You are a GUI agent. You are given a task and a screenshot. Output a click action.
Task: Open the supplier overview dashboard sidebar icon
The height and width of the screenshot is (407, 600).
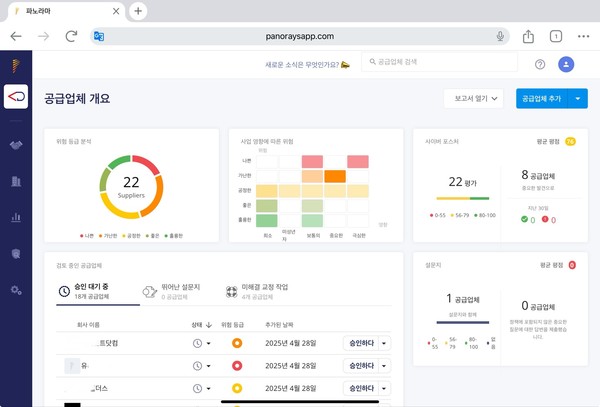click(x=16, y=97)
